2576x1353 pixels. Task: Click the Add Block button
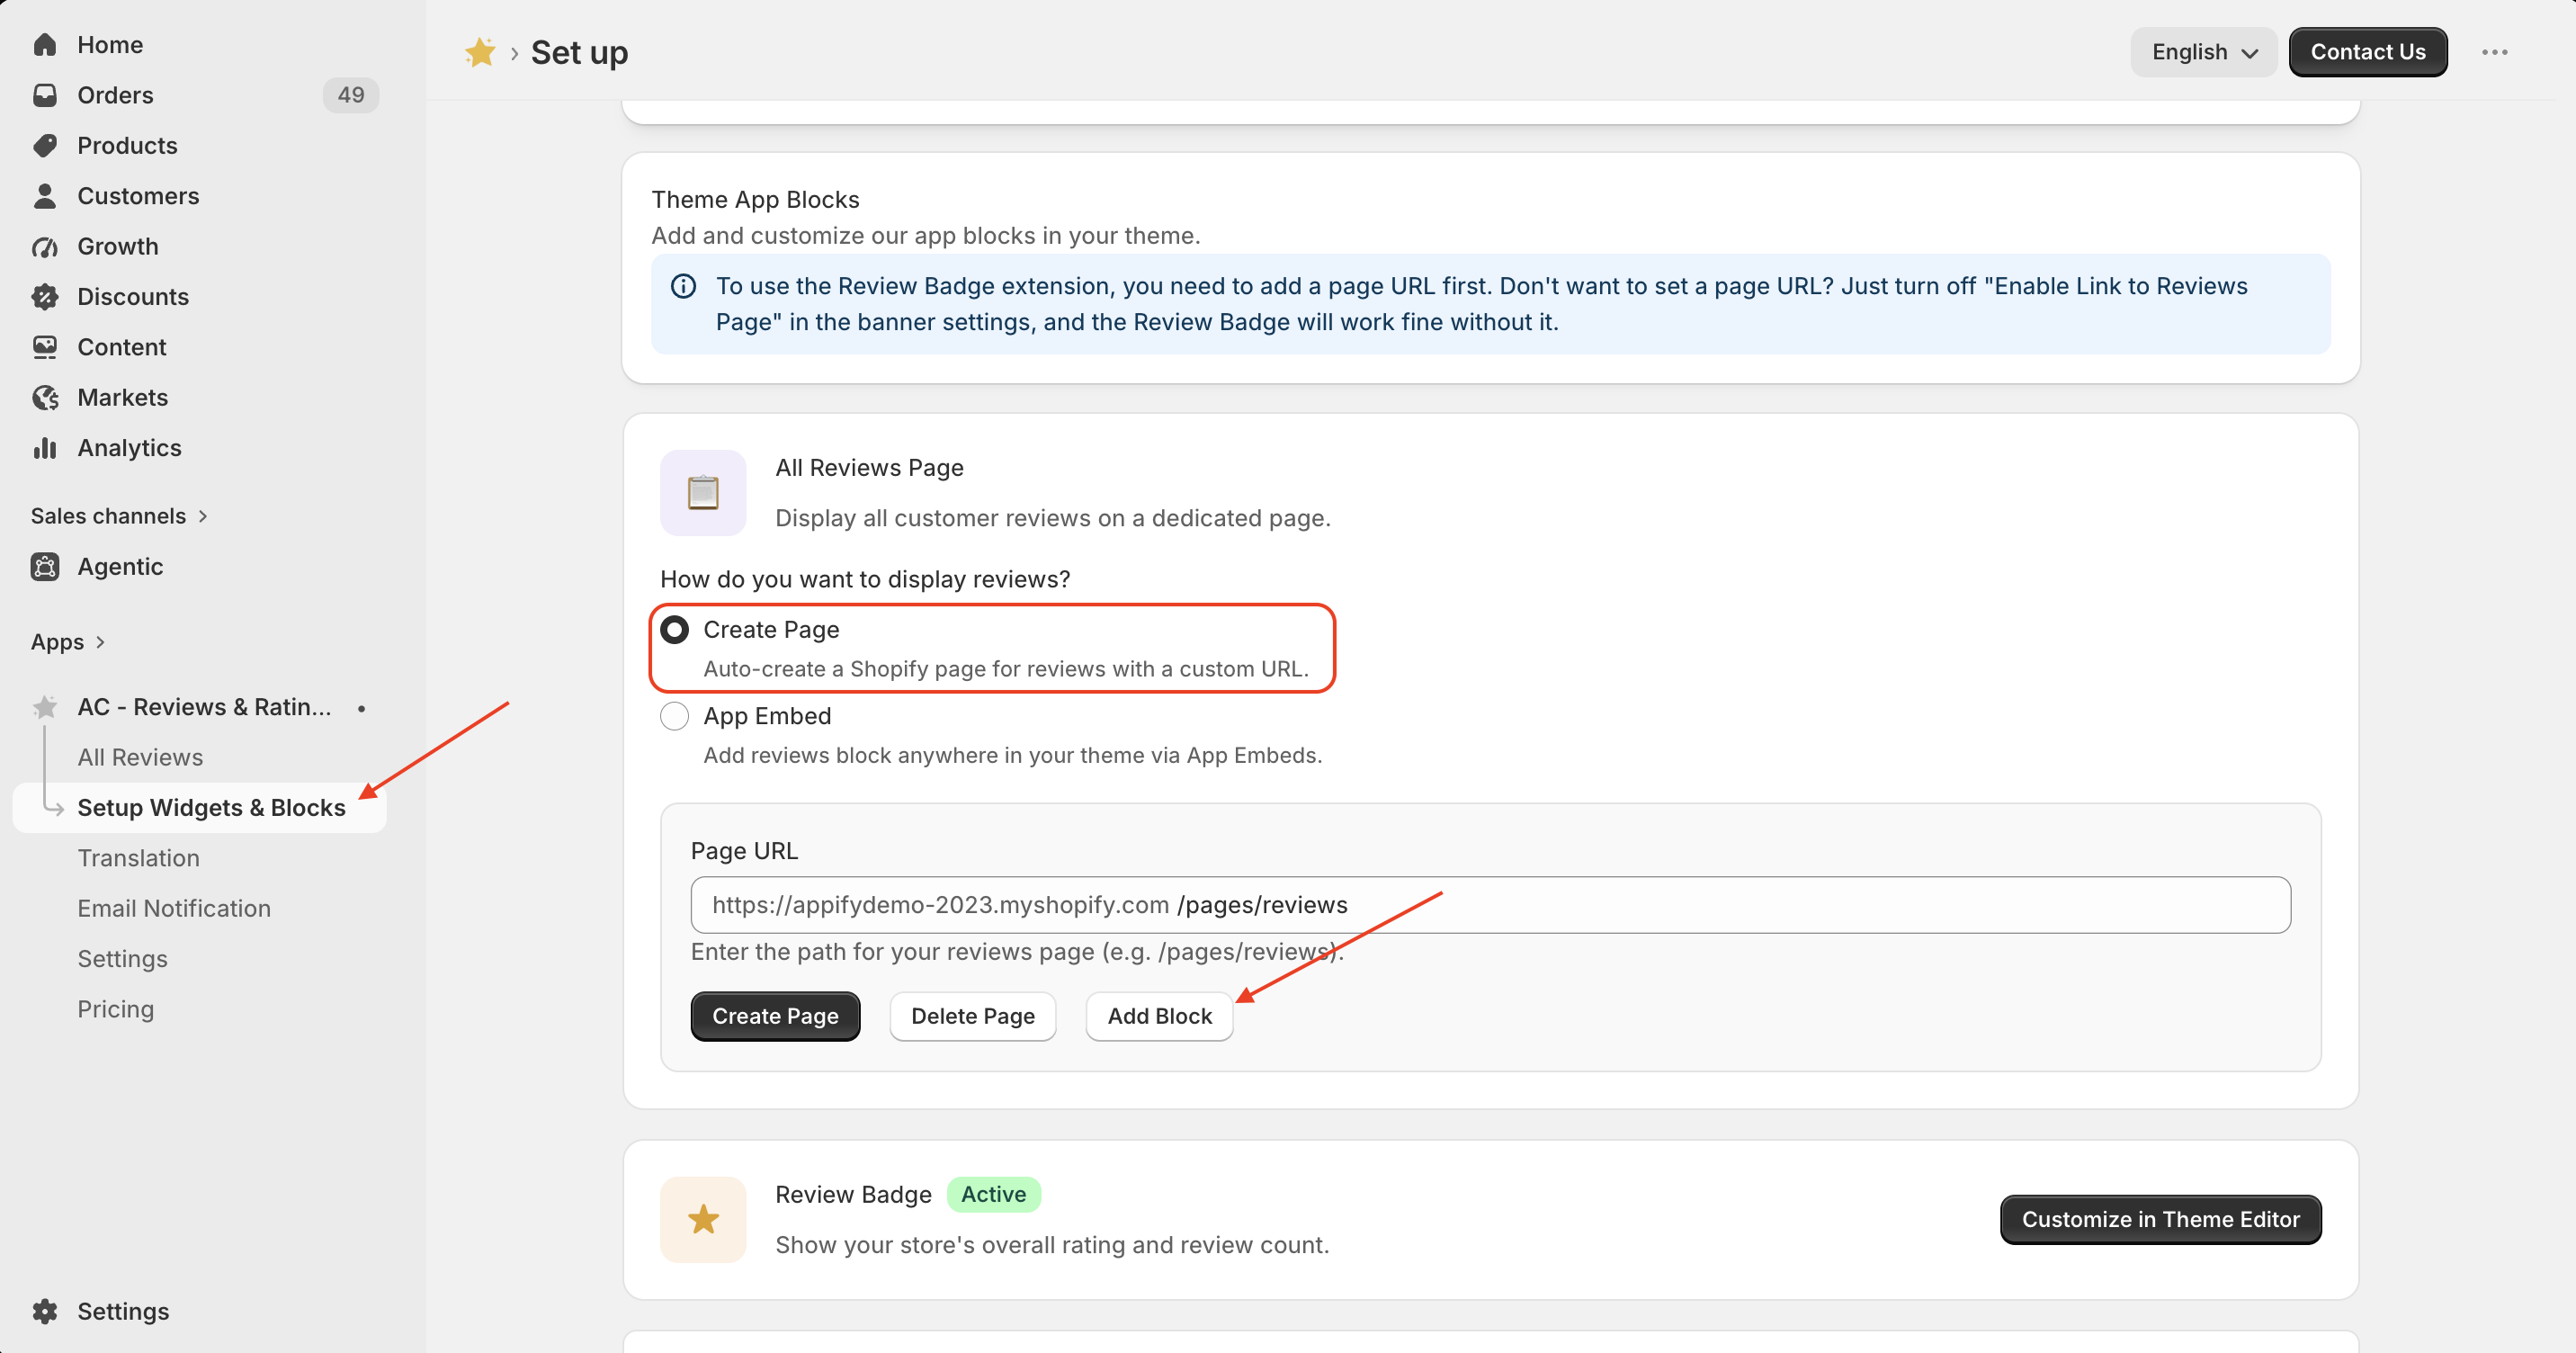1159,1016
